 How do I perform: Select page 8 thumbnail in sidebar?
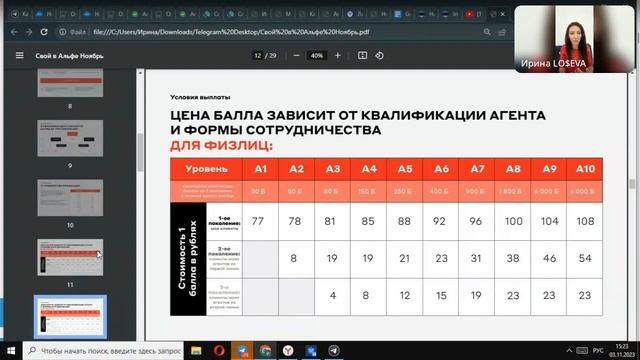pyautogui.click(x=70, y=83)
